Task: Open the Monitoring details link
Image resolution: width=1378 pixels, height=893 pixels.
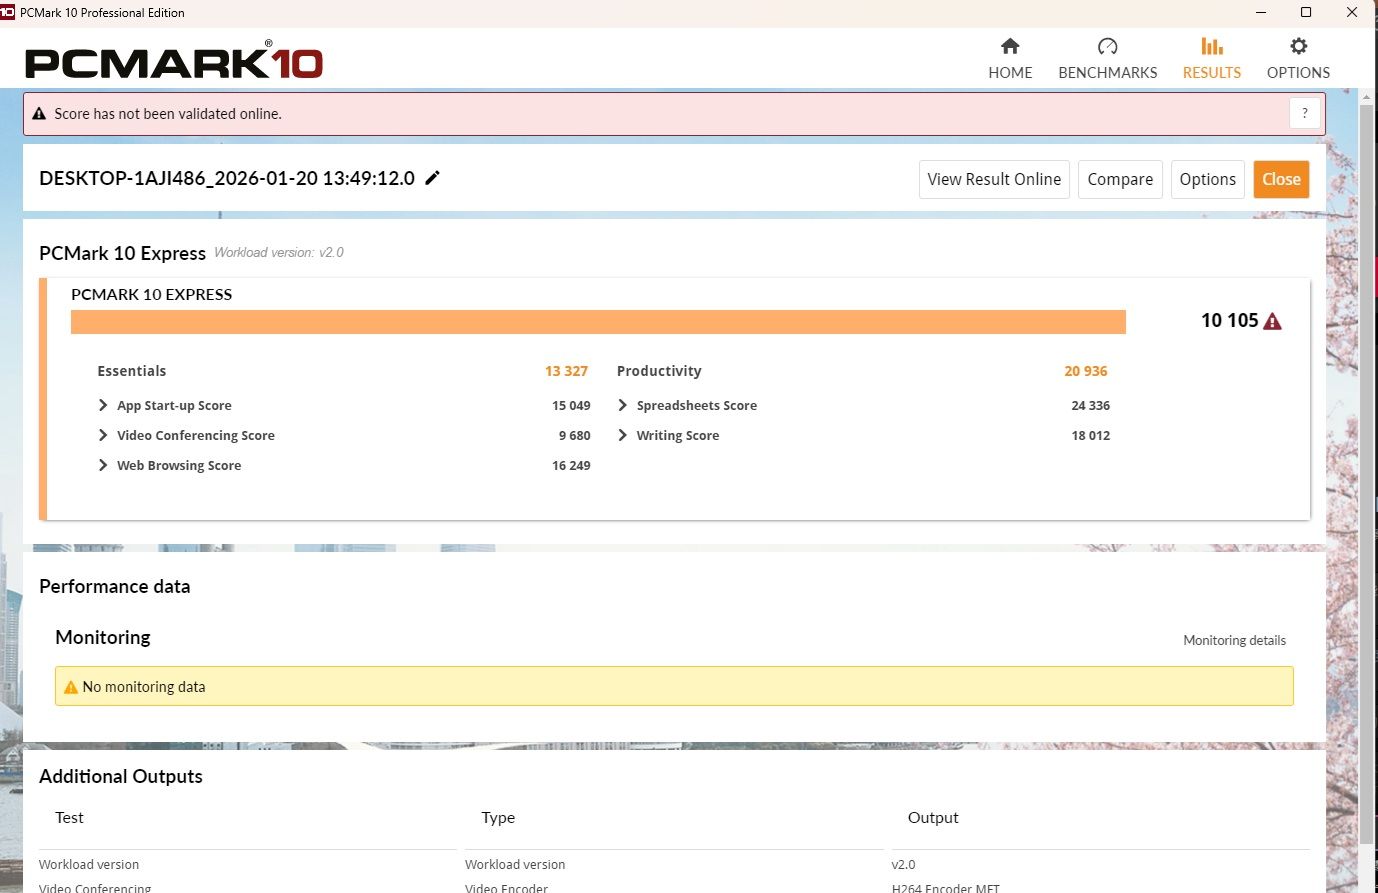Action: coord(1234,640)
